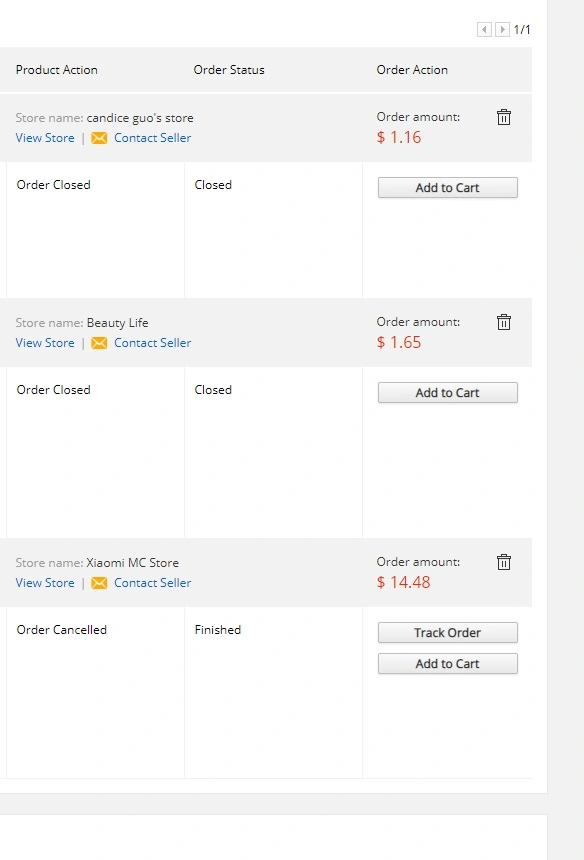This screenshot has height=860, width=584.
Task: Add the $14.48 order to cart
Action: (447, 664)
